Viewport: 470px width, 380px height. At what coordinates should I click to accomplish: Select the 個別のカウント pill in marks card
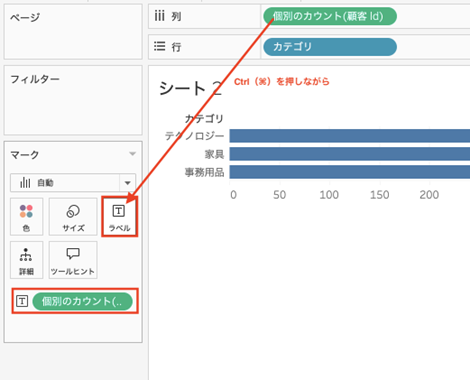82,301
